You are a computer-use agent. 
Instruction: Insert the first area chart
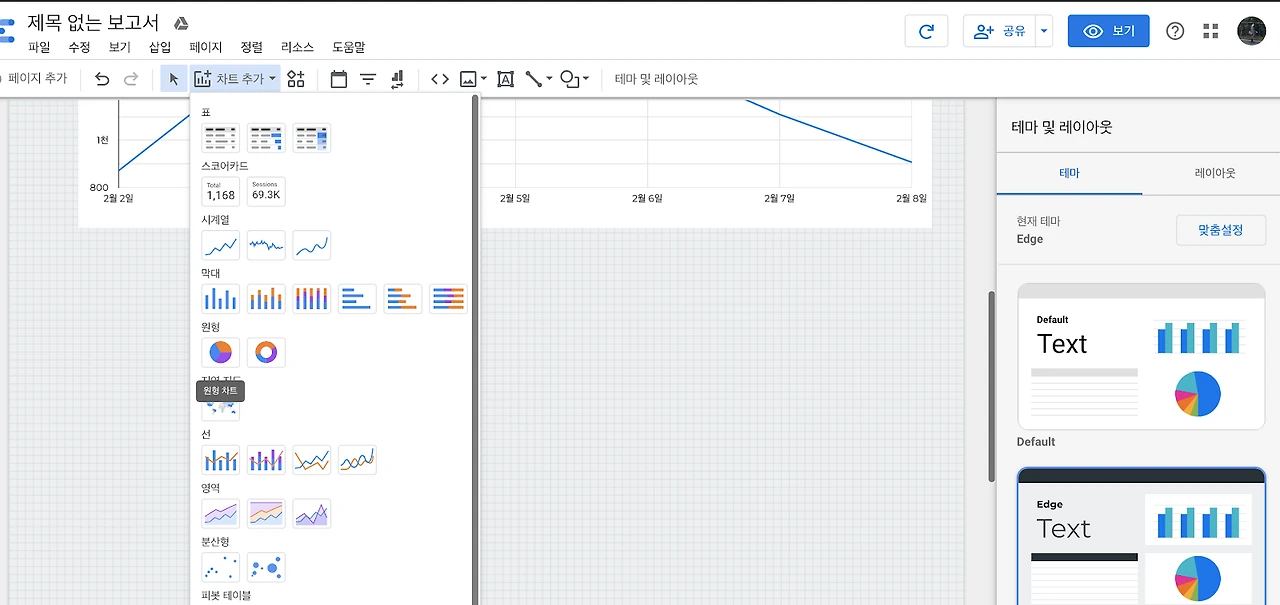pyautogui.click(x=221, y=514)
